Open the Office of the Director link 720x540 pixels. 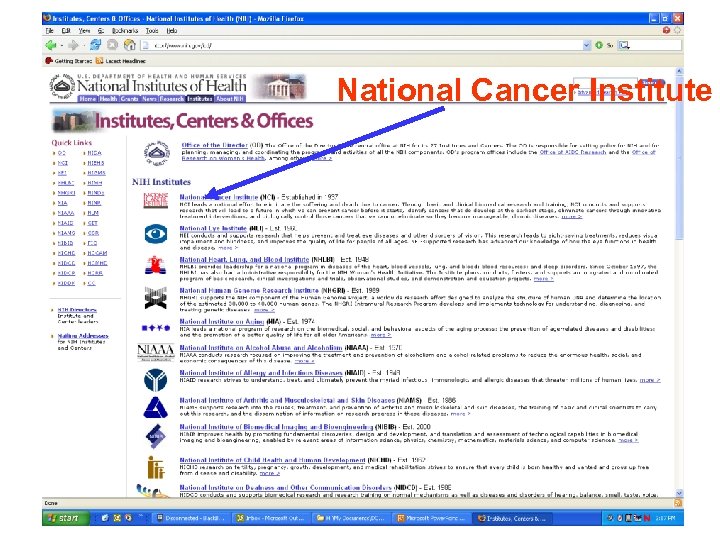tap(215, 145)
